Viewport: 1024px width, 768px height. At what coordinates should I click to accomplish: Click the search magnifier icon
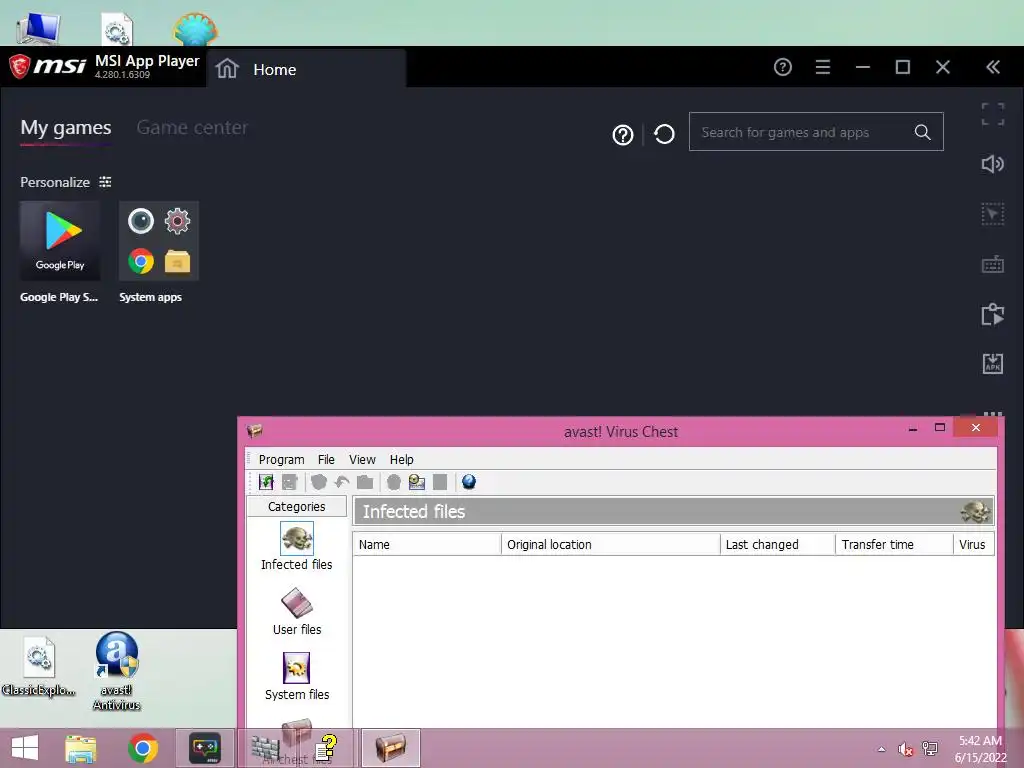pos(922,132)
